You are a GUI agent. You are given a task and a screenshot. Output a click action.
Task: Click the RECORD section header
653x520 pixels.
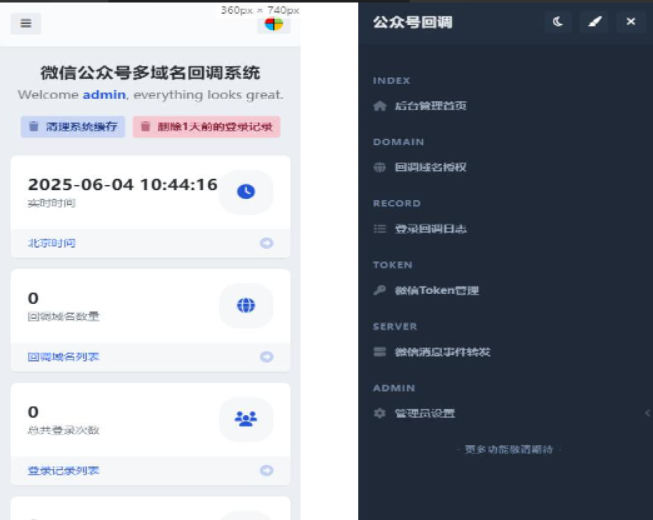tap(397, 203)
